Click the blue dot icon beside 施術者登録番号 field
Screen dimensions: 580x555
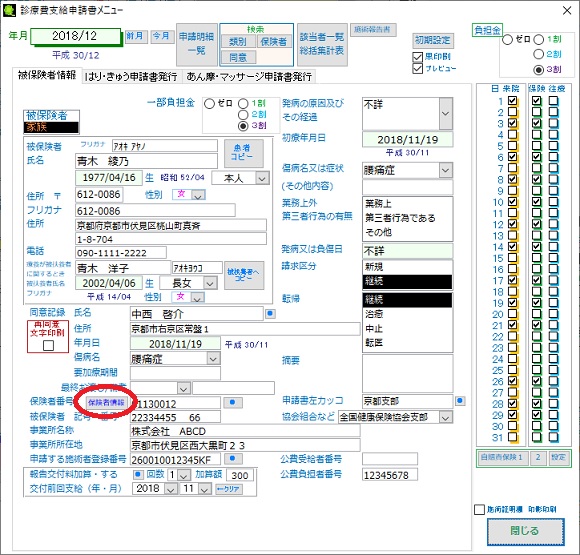(232, 458)
